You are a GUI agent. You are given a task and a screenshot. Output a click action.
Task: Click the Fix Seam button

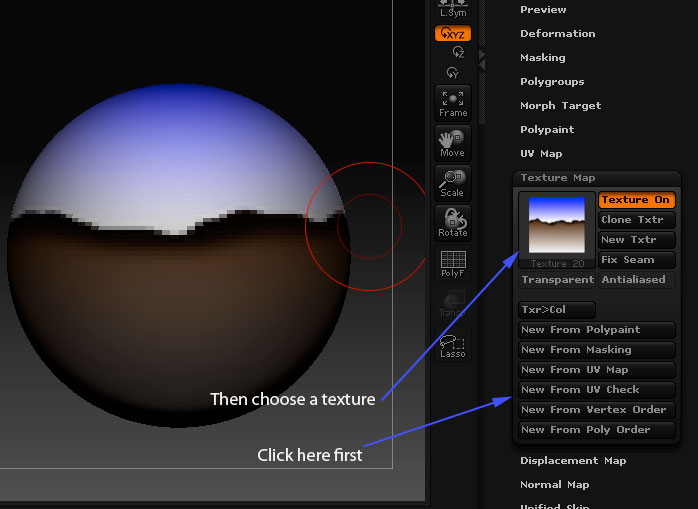[636, 260]
